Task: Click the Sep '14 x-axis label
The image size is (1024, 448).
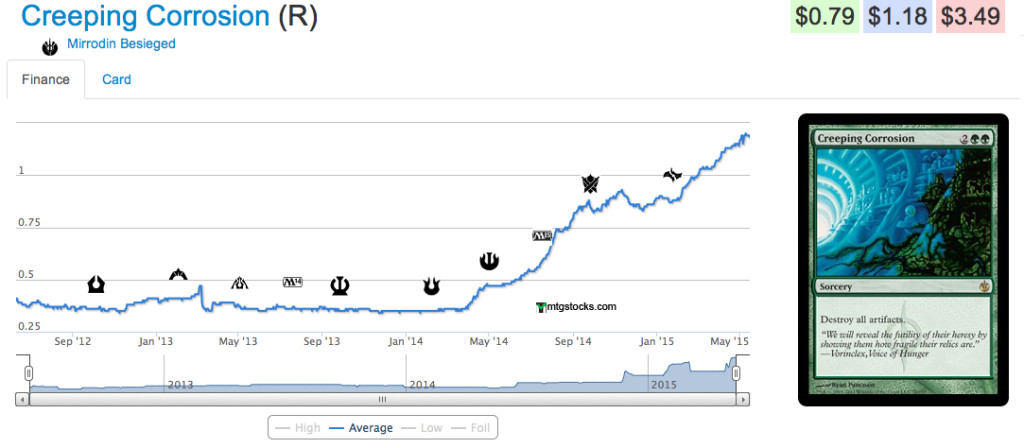Action: click(573, 341)
